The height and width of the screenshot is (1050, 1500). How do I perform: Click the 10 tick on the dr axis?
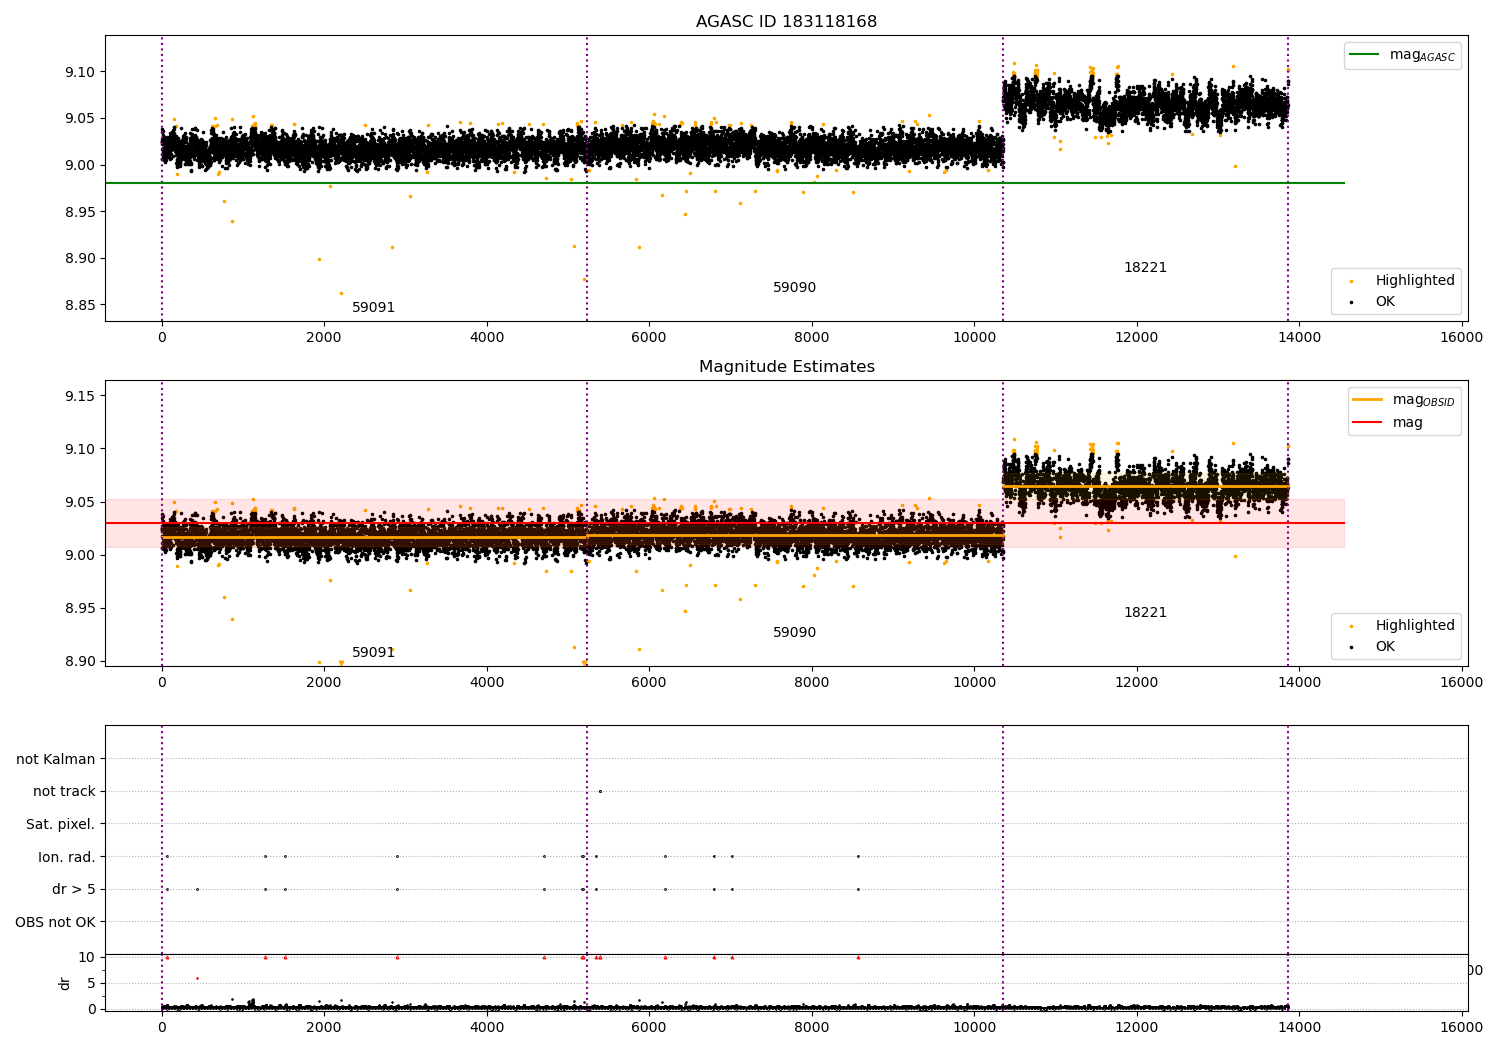click(86, 958)
